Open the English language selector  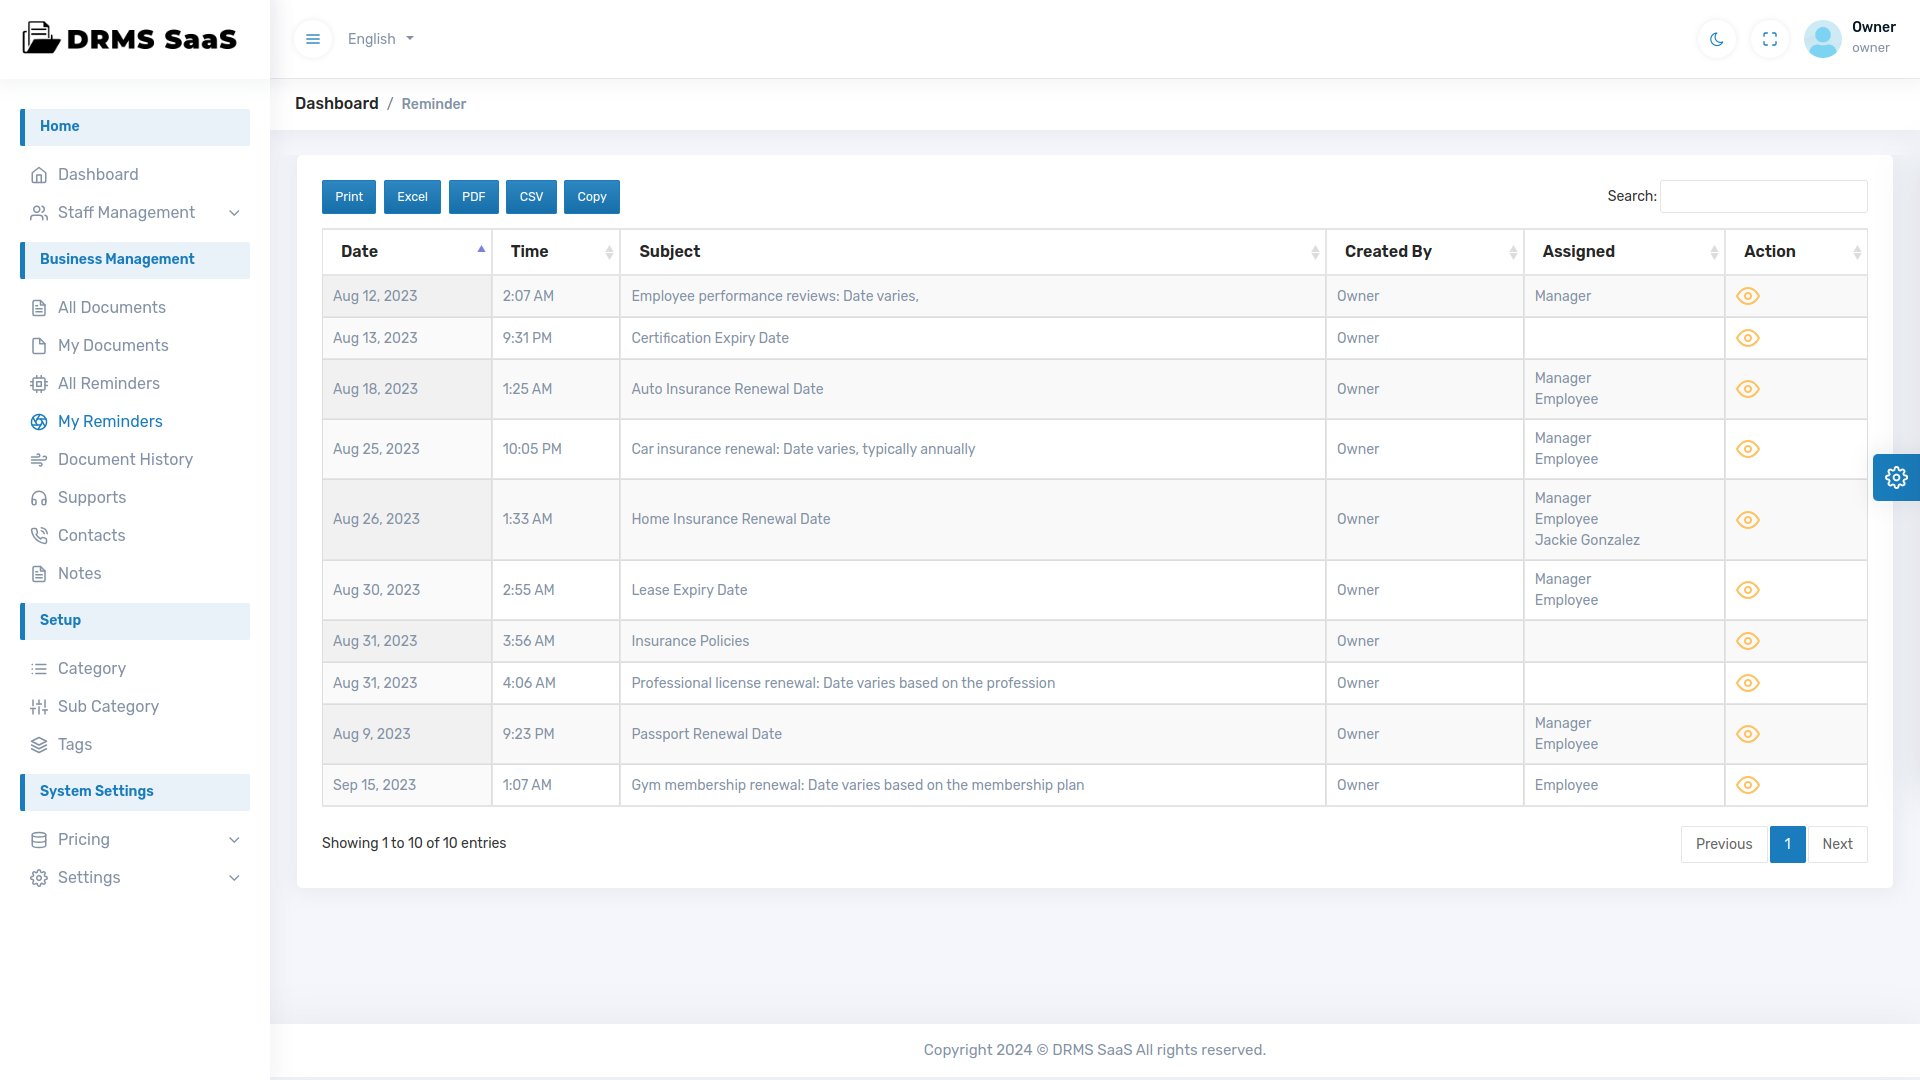click(380, 39)
